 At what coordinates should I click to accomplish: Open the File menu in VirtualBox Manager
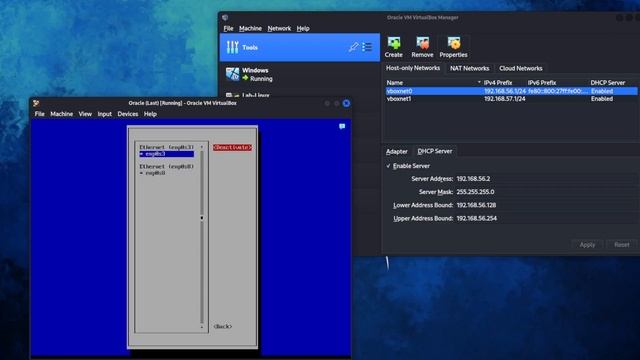(x=228, y=29)
